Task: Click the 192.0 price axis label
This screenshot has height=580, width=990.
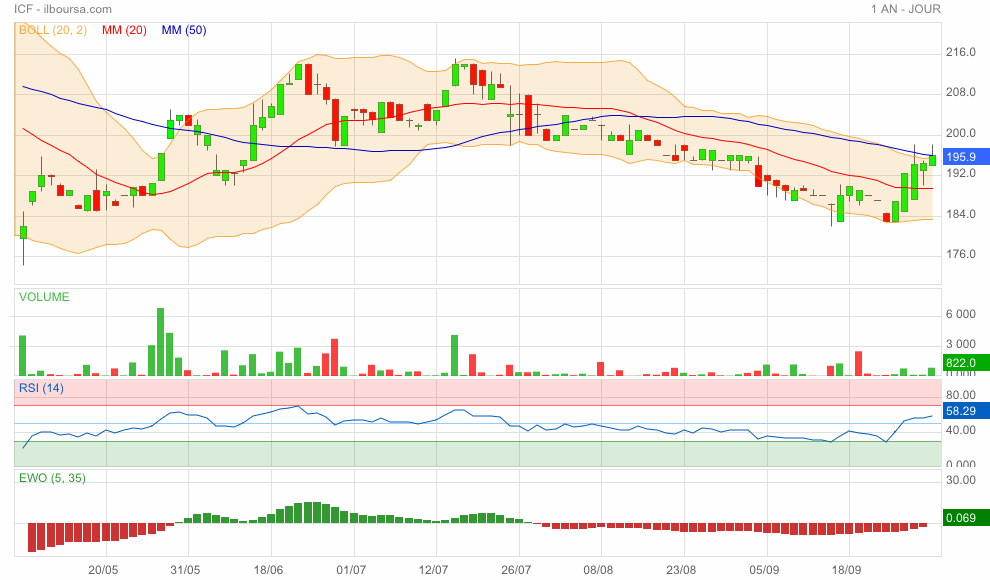Action: pyautogui.click(x=960, y=173)
